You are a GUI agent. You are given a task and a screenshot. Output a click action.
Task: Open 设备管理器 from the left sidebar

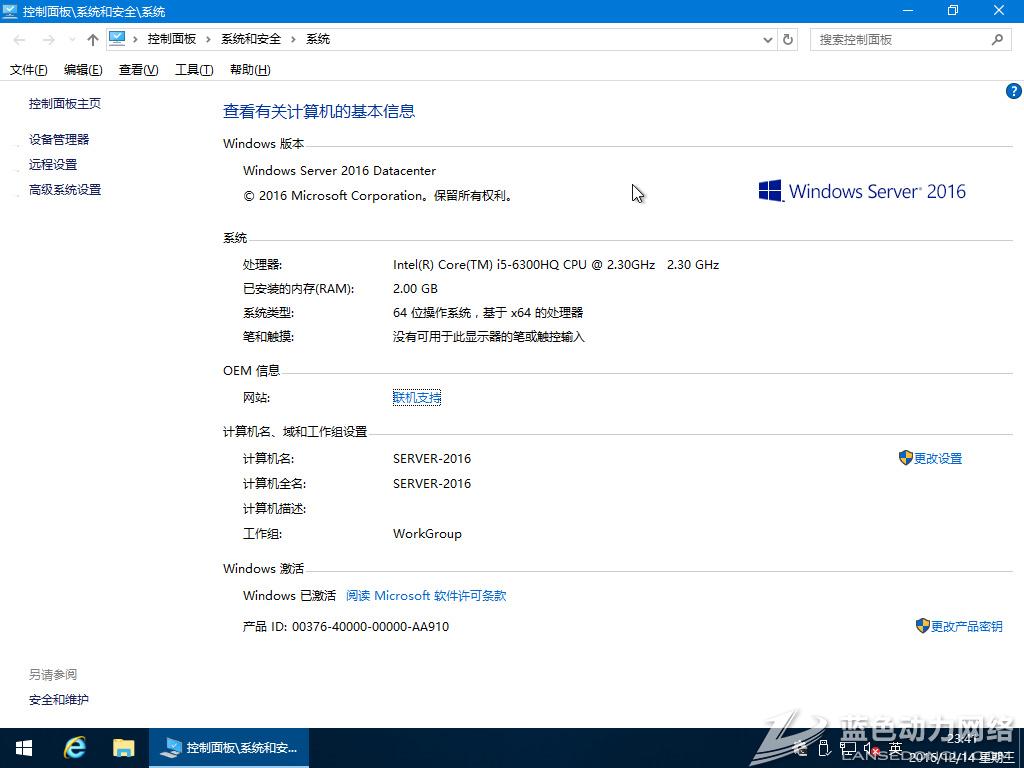[59, 140]
